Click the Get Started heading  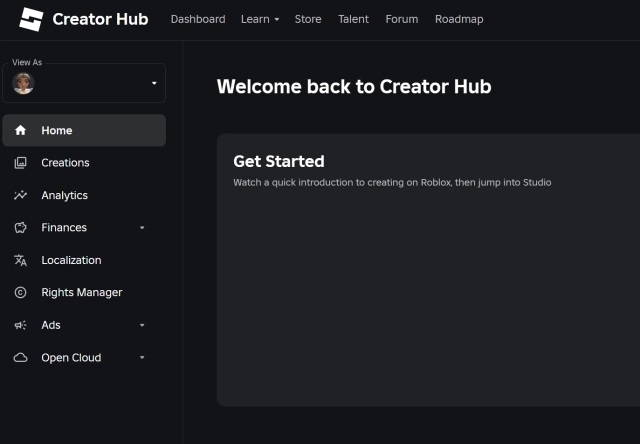[279, 161]
